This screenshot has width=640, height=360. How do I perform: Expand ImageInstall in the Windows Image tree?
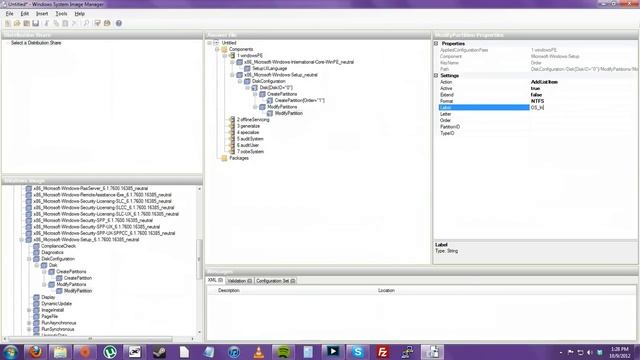(x=29, y=310)
